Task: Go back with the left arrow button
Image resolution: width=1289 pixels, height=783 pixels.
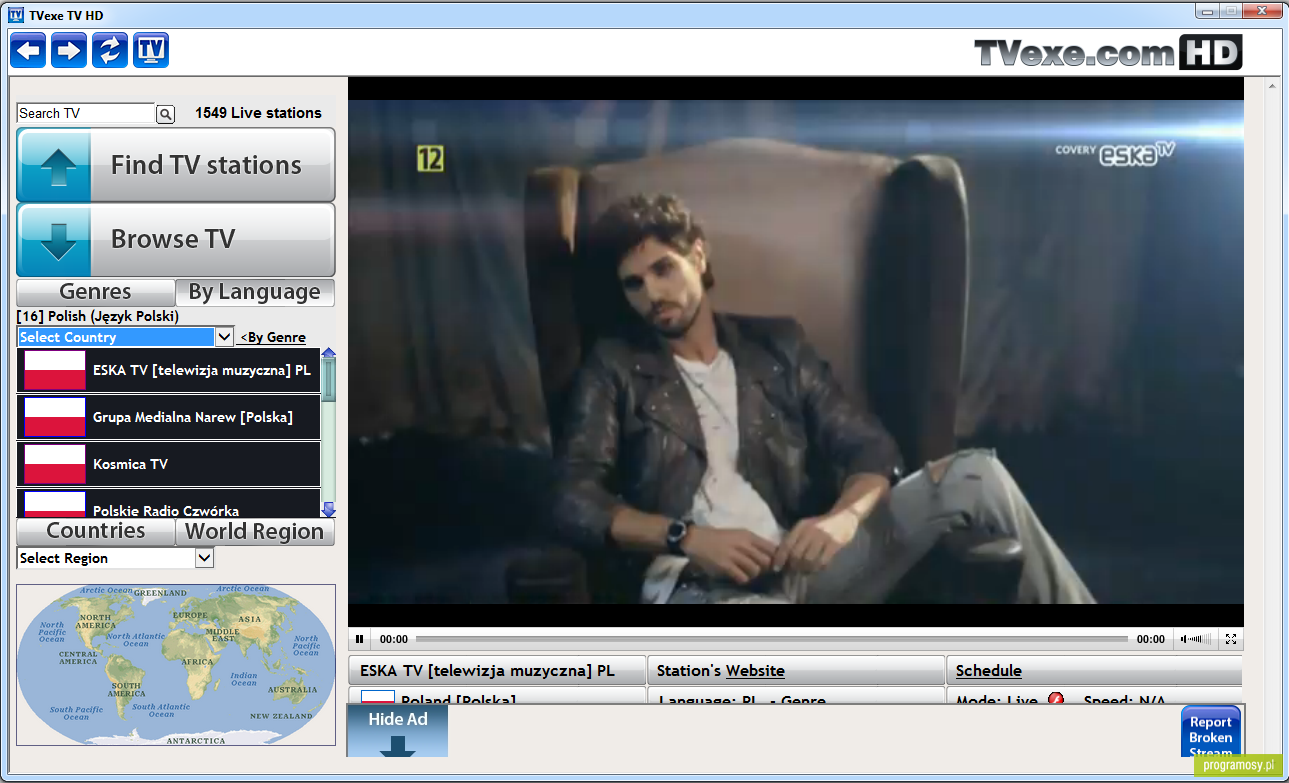Action: [x=28, y=50]
